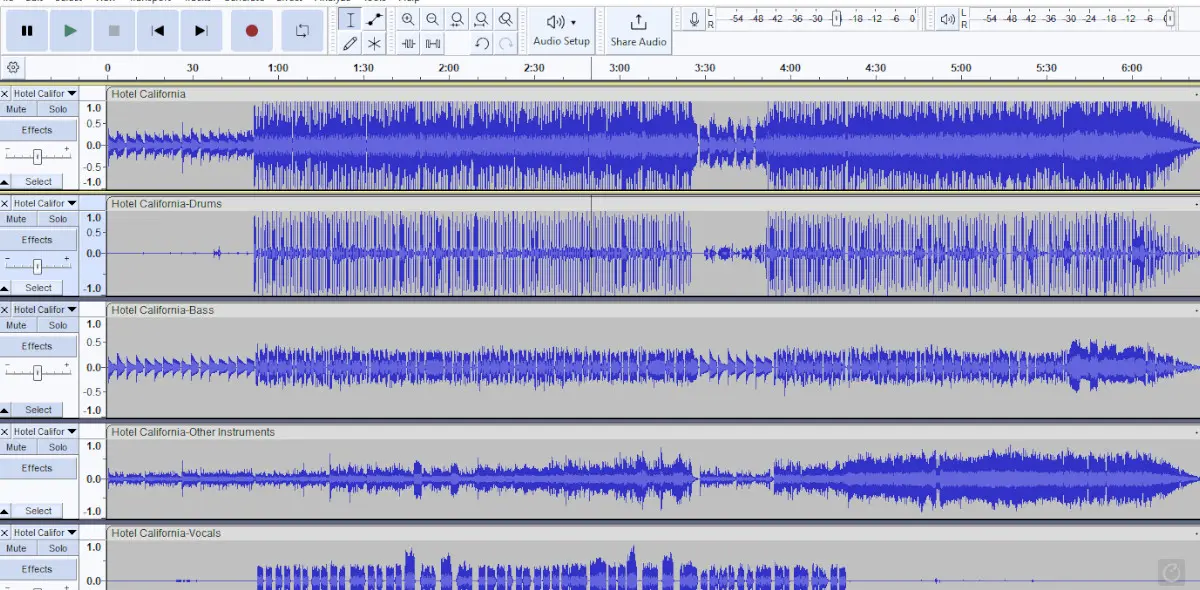
Task: Click Select on Other Instruments track
Action: [x=39, y=511]
